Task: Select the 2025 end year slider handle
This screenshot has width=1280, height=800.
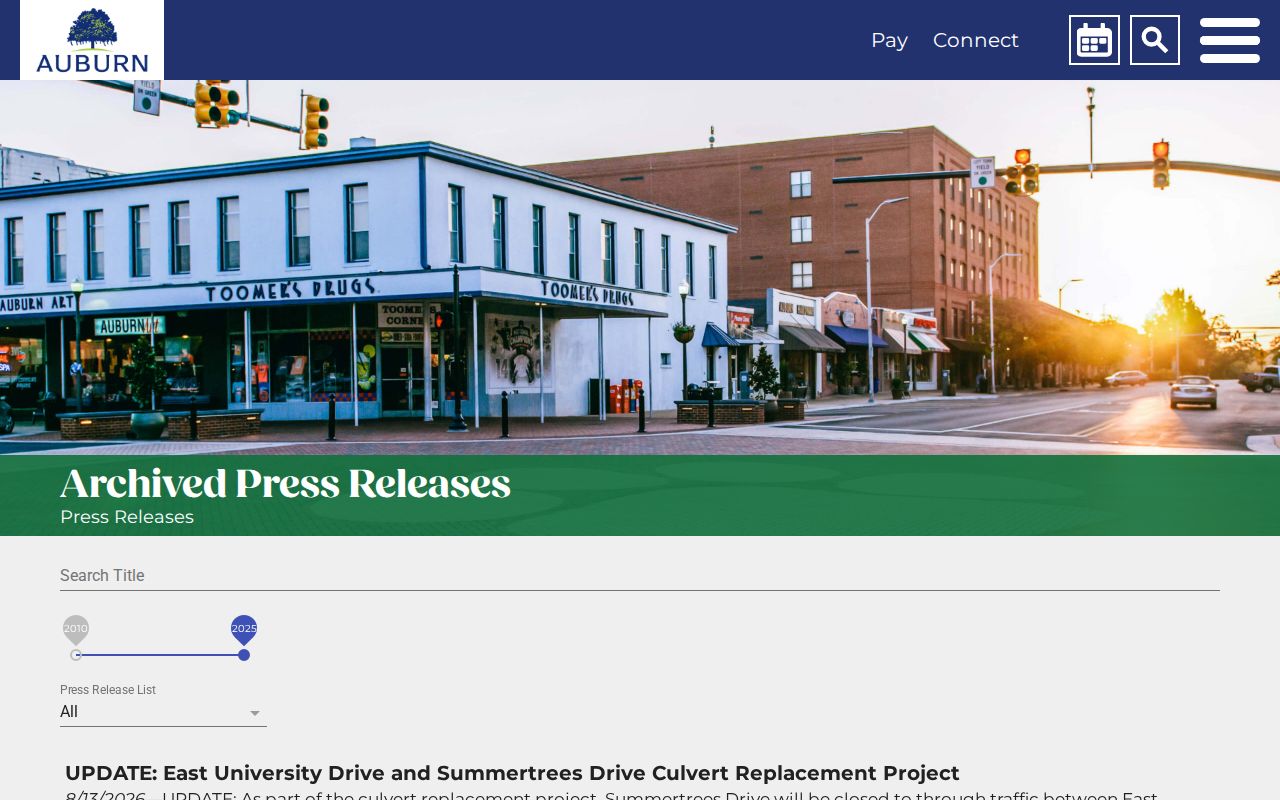Action: pos(244,655)
